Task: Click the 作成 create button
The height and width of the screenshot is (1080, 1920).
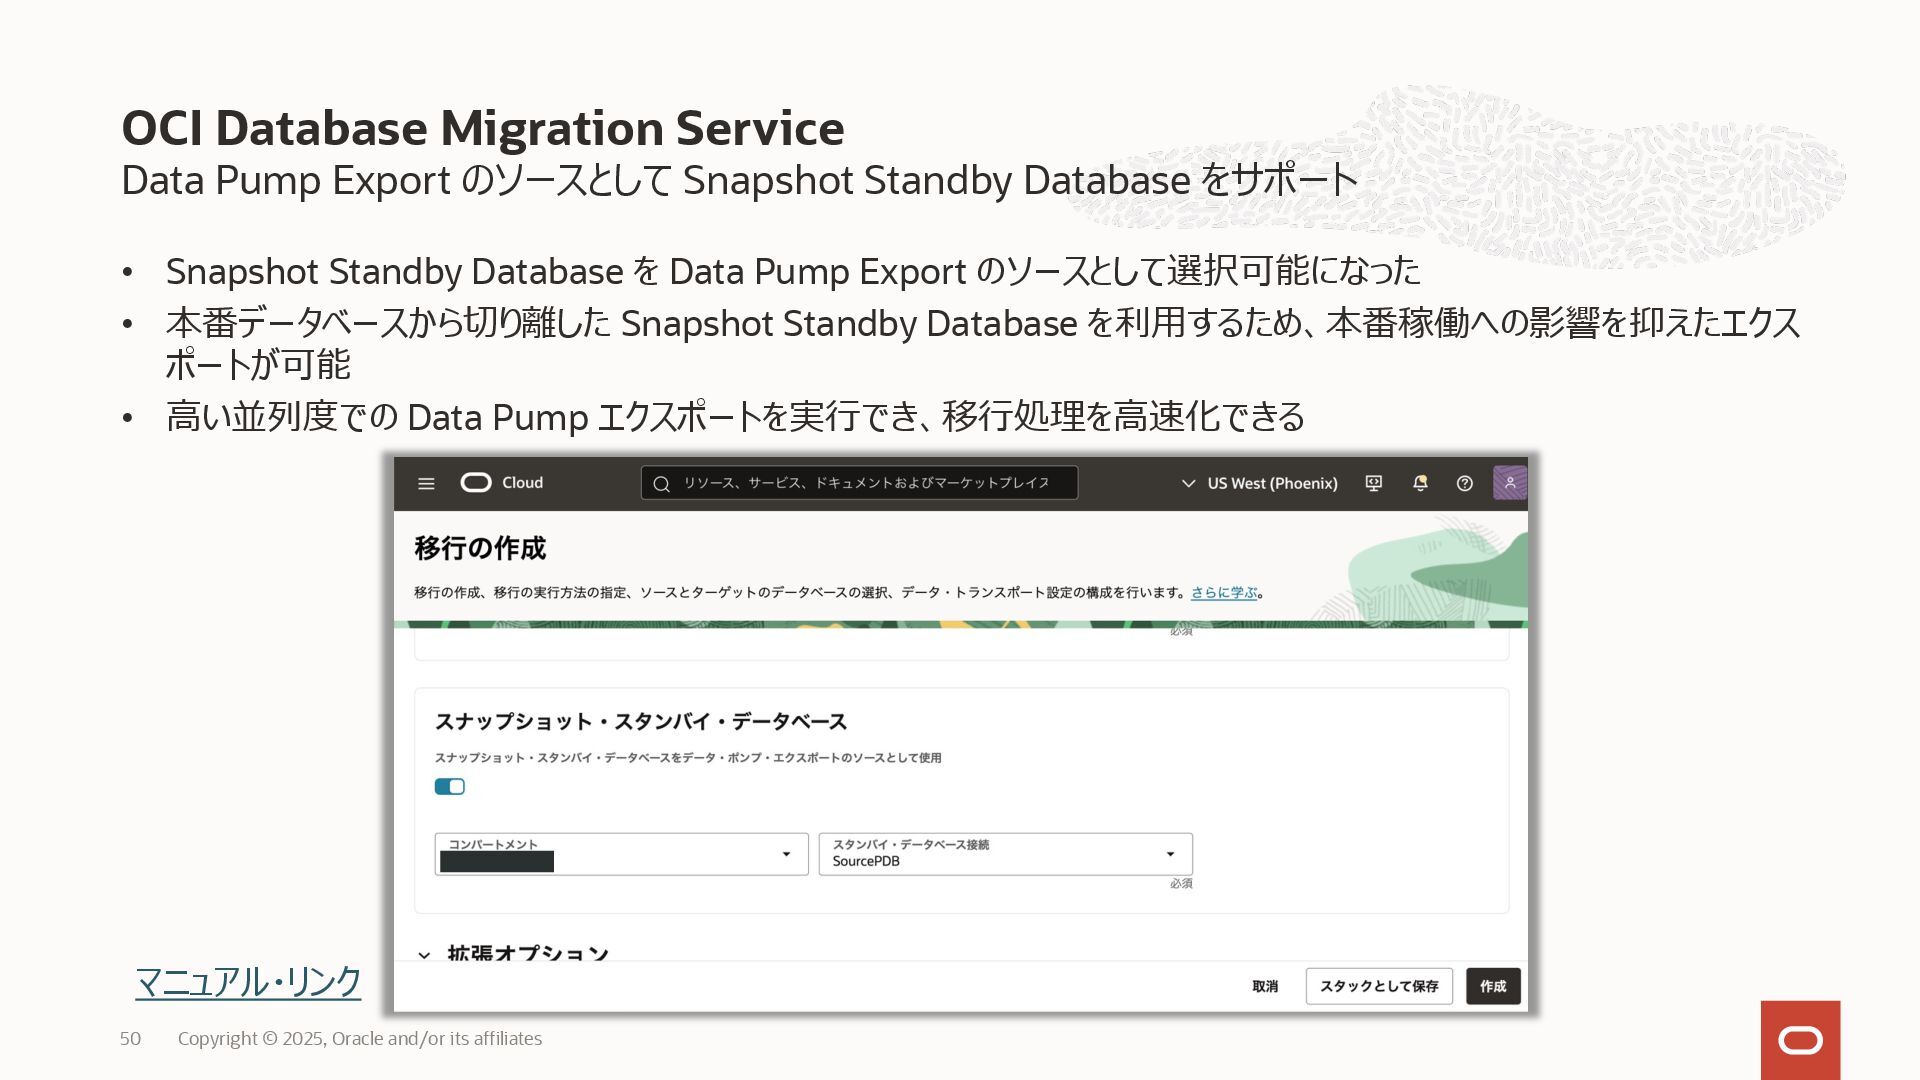Action: pos(1493,986)
